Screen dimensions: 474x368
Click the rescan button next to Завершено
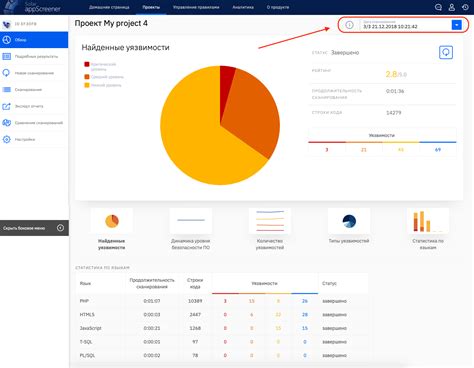tap(446, 52)
